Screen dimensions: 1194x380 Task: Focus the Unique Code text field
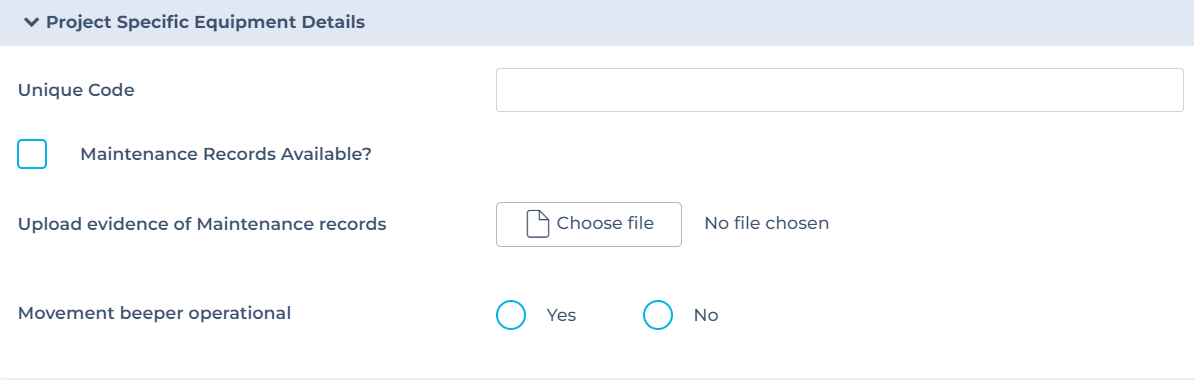click(x=839, y=90)
